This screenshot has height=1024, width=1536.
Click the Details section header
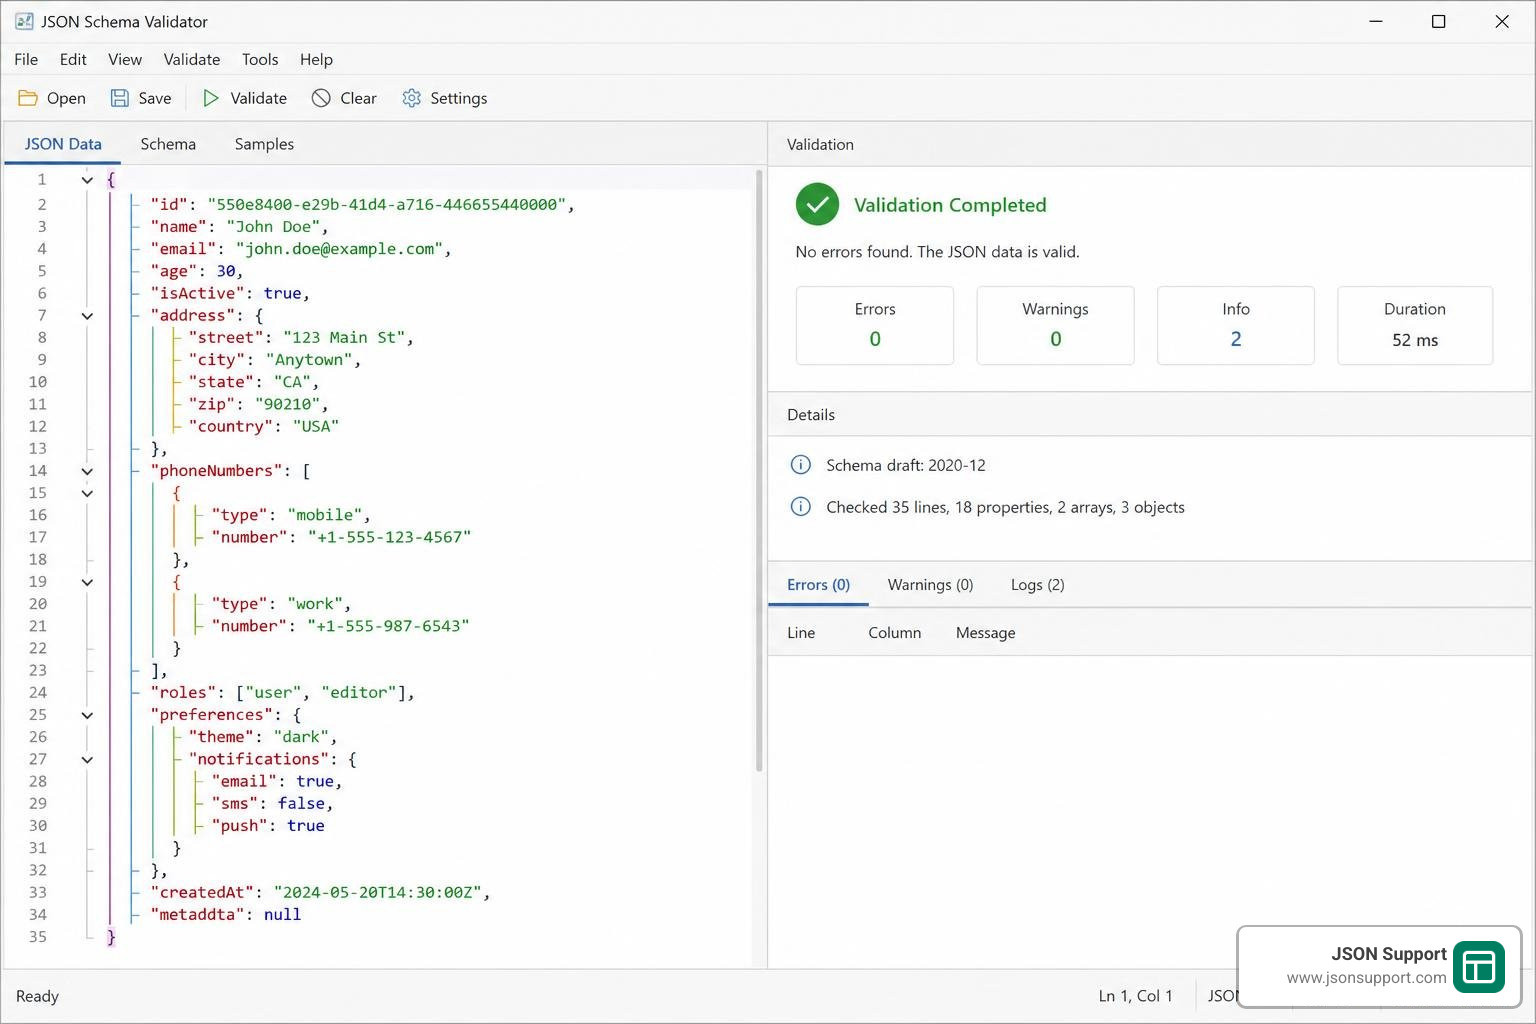811,415
